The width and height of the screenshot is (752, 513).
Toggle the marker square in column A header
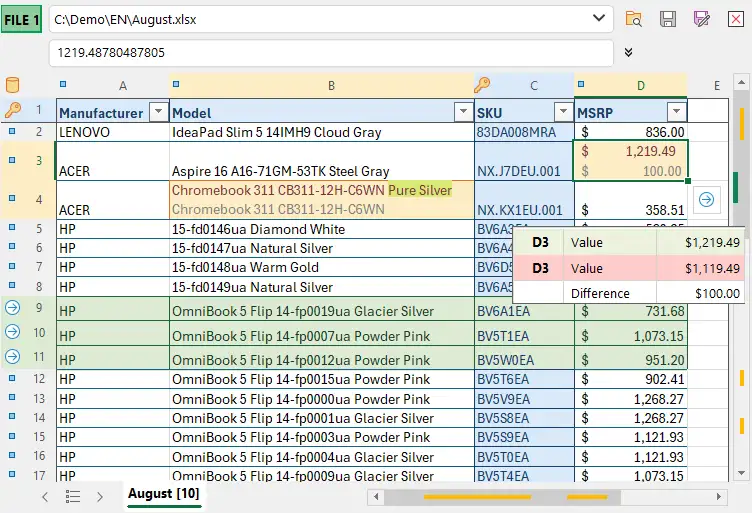pos(63,84)
